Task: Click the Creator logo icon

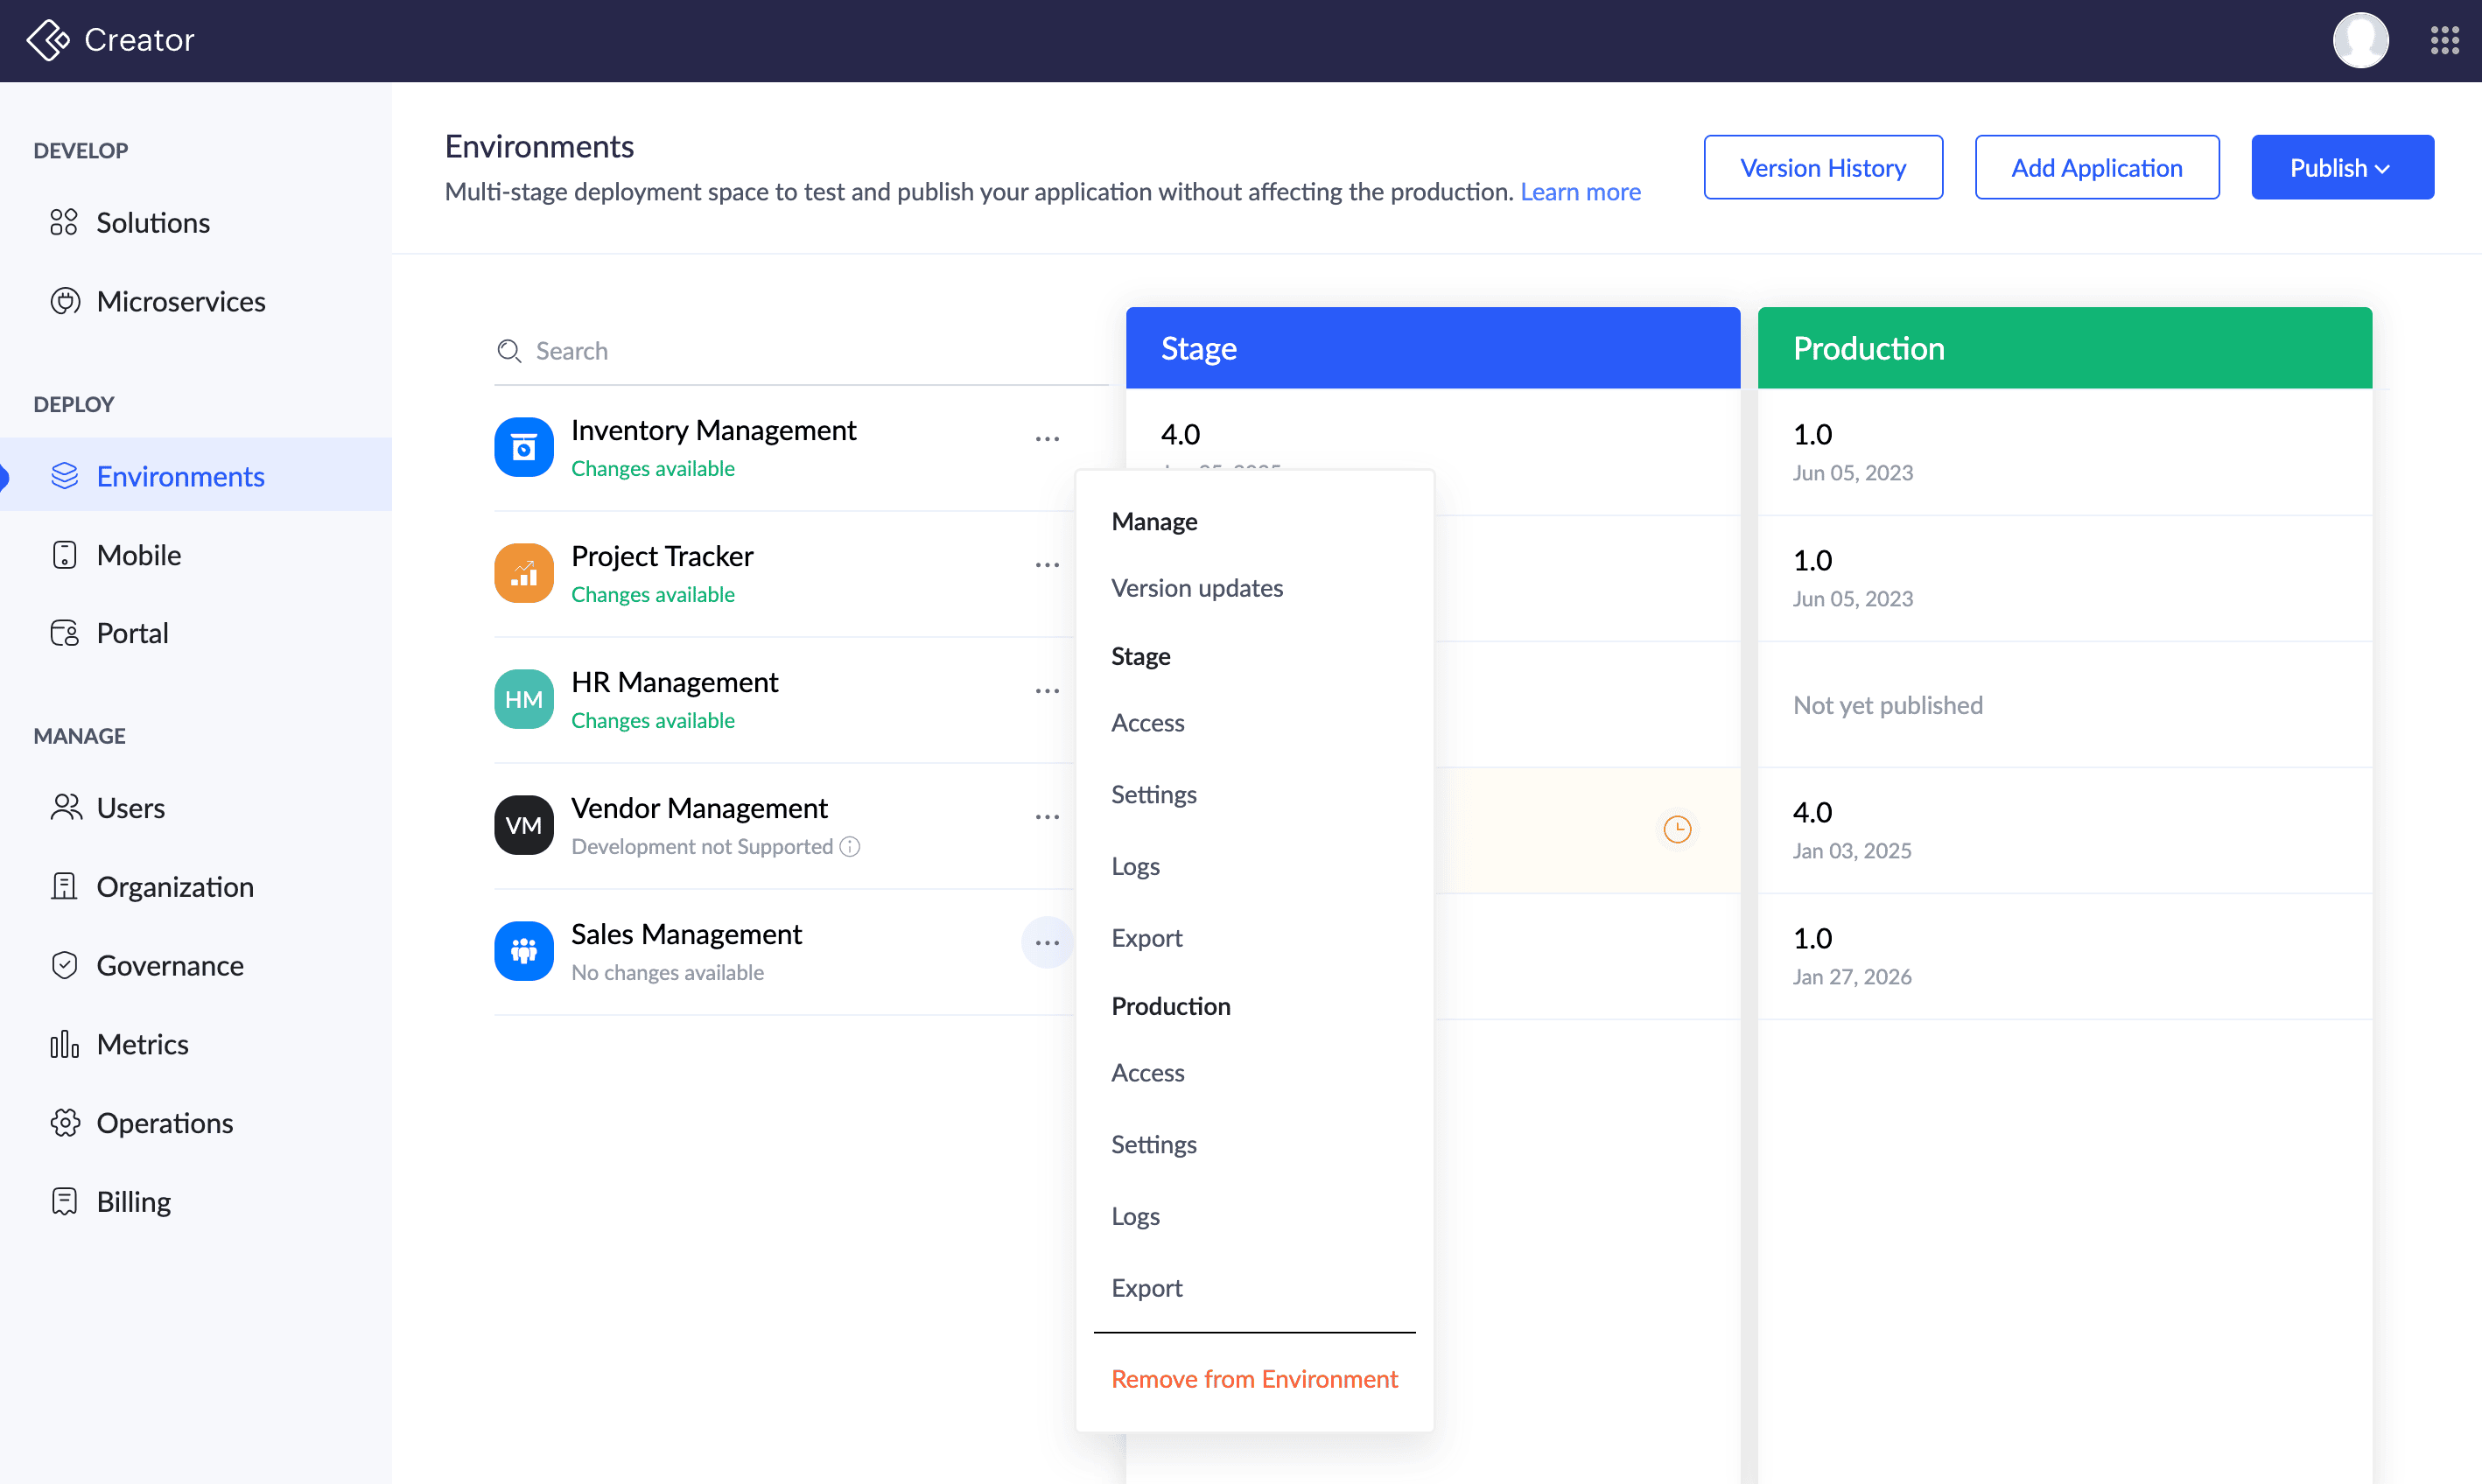Action: [47, 40]
